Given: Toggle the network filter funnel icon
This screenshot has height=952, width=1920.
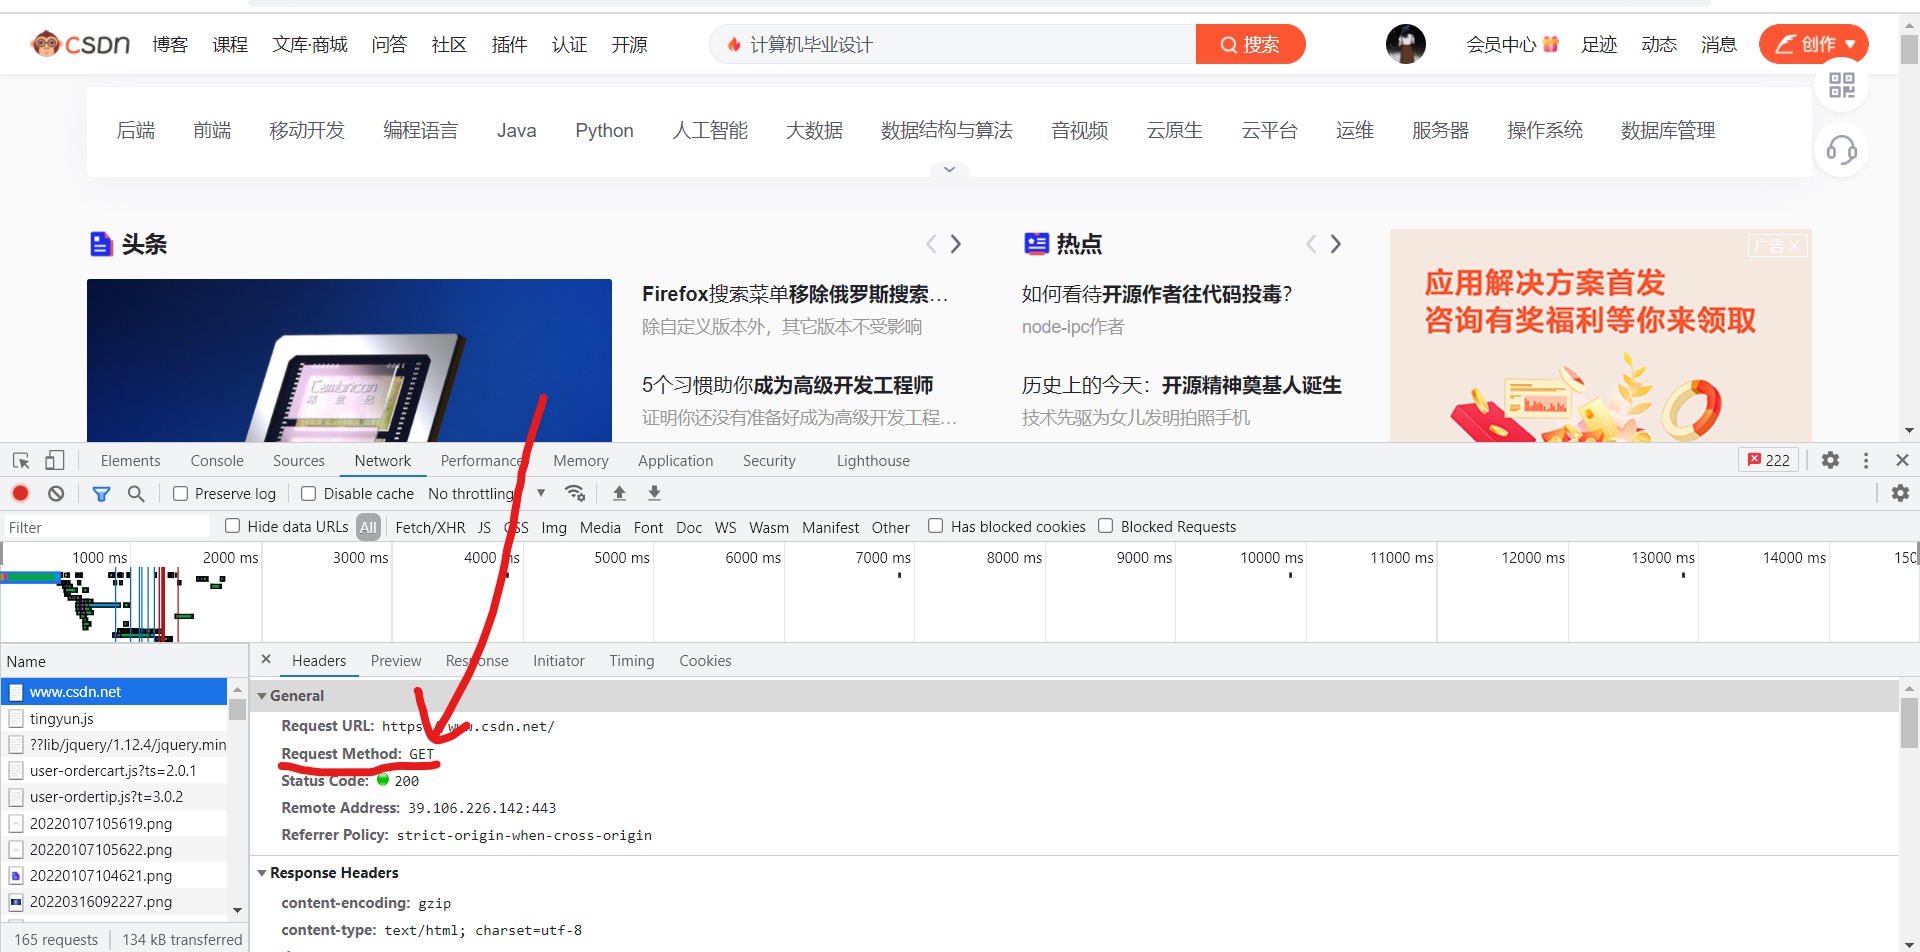Looking at the screenshot, I should 101,493.
